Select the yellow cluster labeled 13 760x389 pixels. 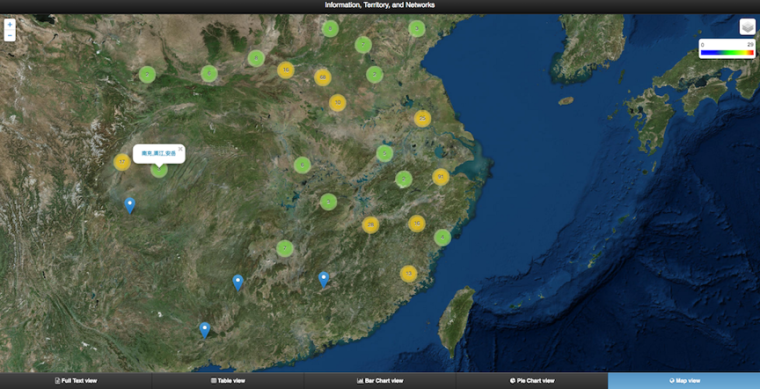click(409, 274)
